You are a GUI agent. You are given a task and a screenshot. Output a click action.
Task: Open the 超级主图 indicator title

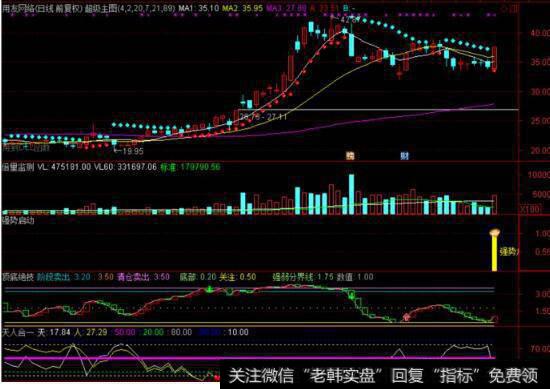(101, 8)
